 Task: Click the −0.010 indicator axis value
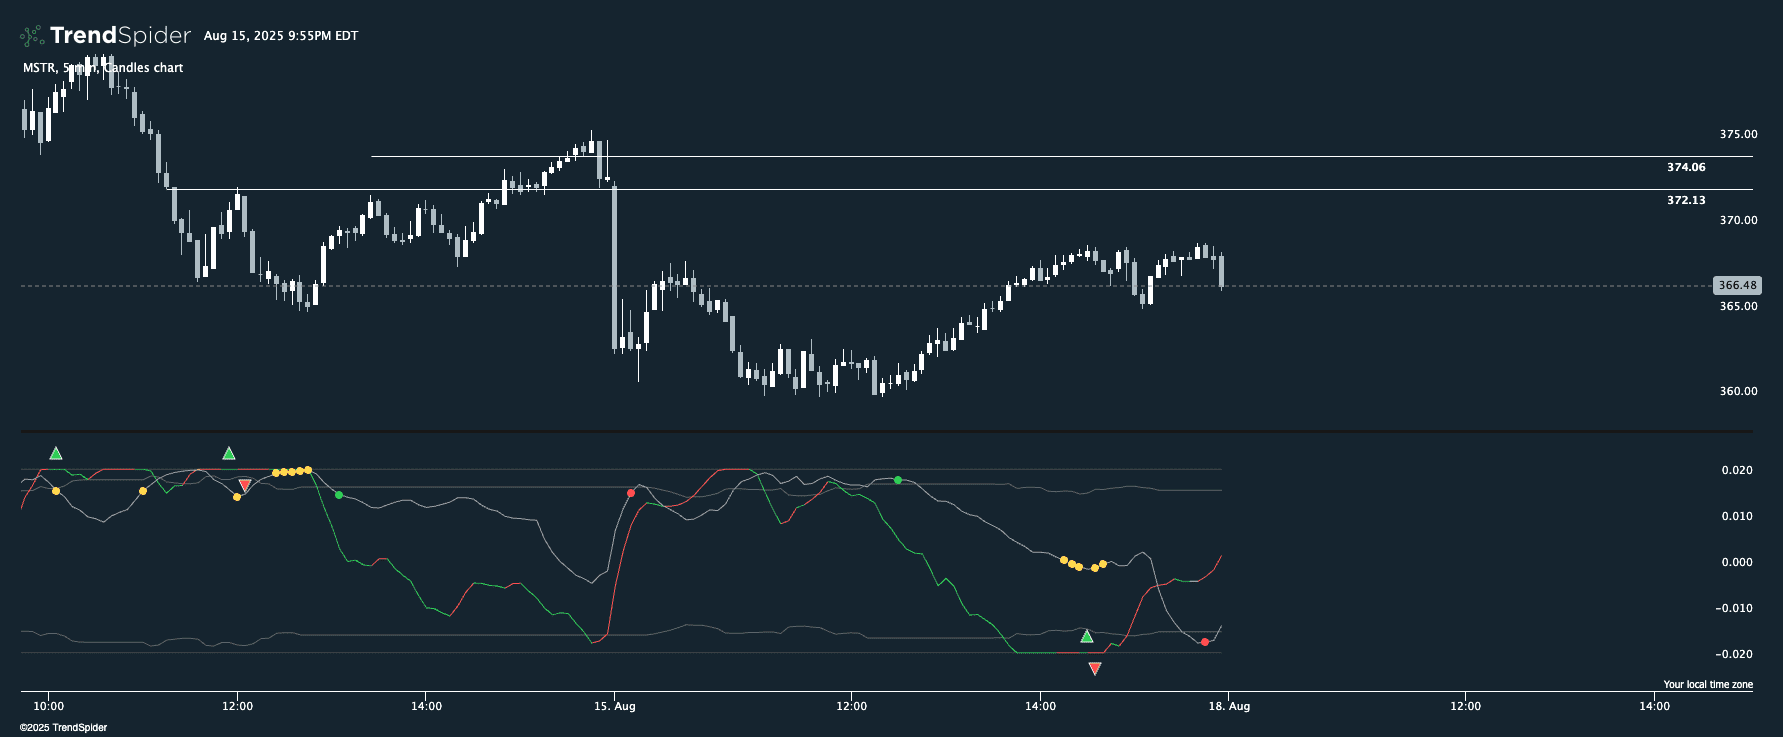pyautogui.click(x=1734, y=608)
